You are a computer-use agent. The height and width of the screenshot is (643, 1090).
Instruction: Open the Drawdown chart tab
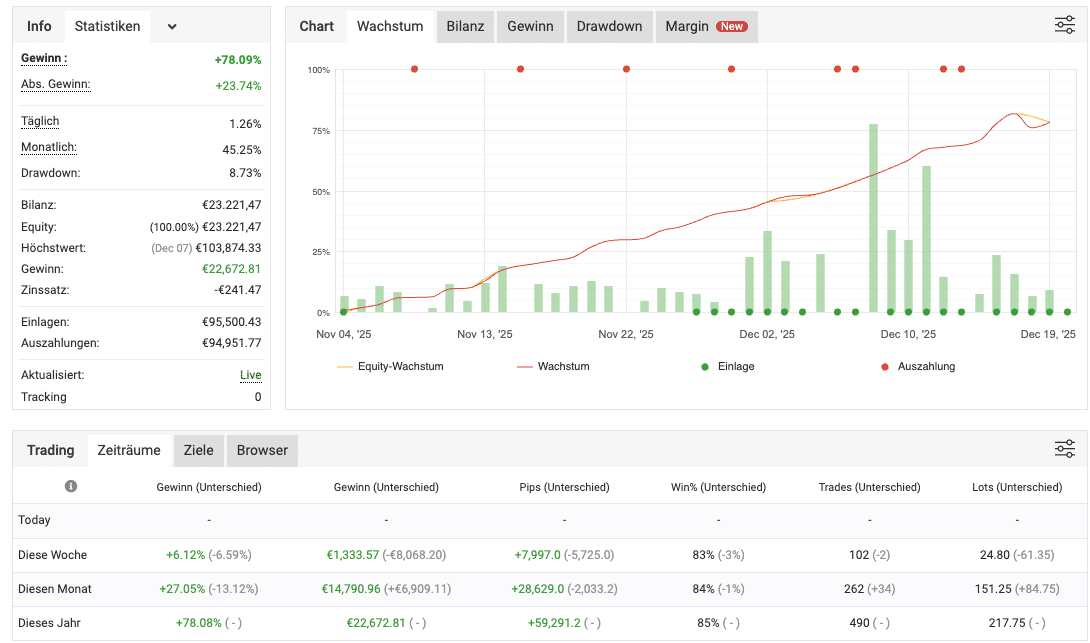(609, 27)
